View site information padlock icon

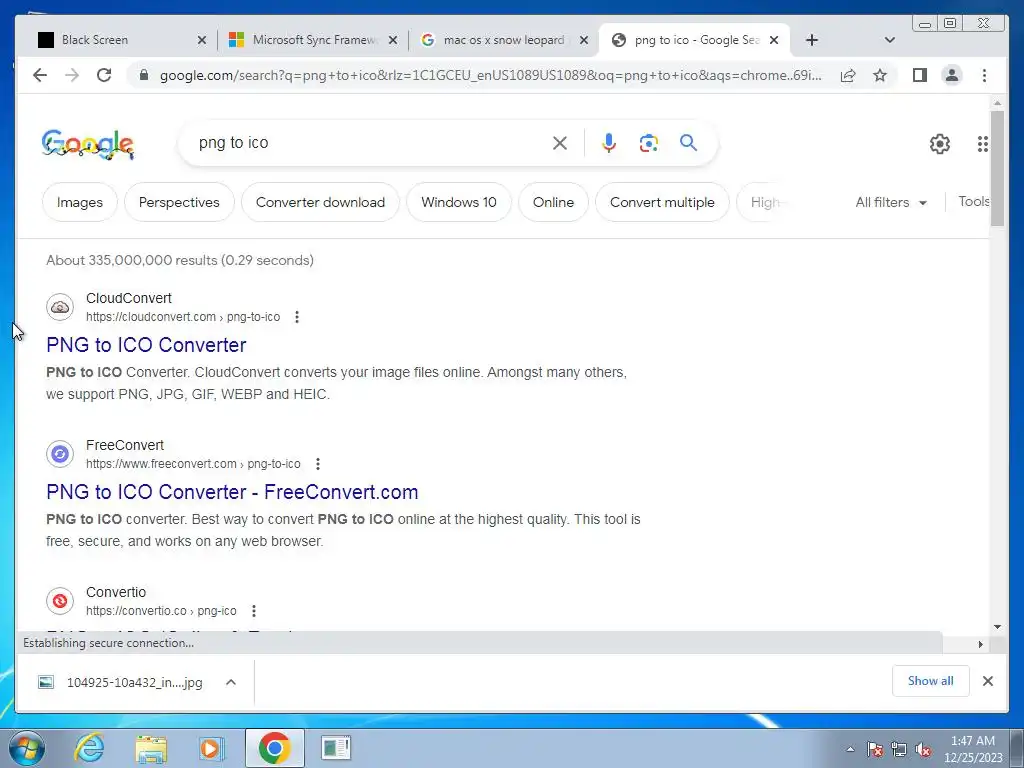[x=144, y=75]
